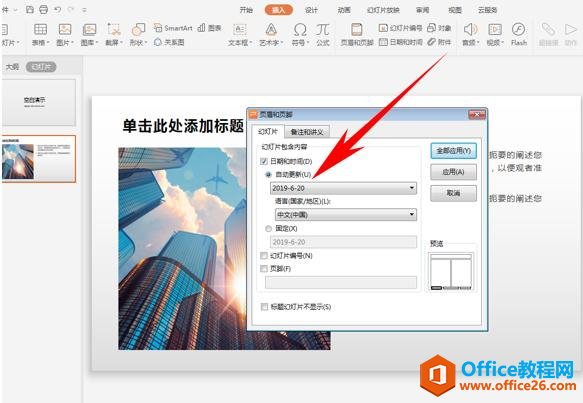Start a screen capture with 截屏
Image resolution: width=583 pixels, height=403 pixels.
pos(114,29)
